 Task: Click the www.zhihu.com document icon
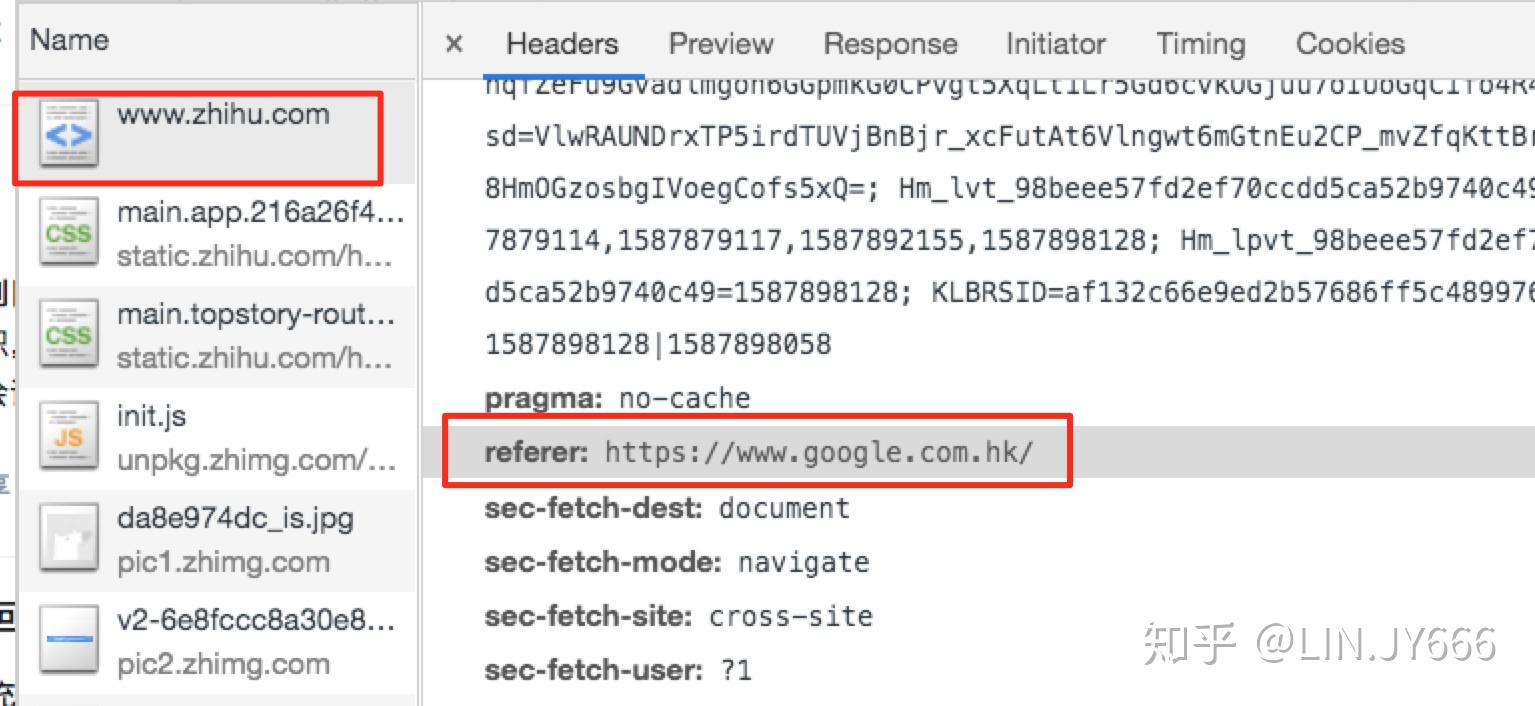(69, 133)
